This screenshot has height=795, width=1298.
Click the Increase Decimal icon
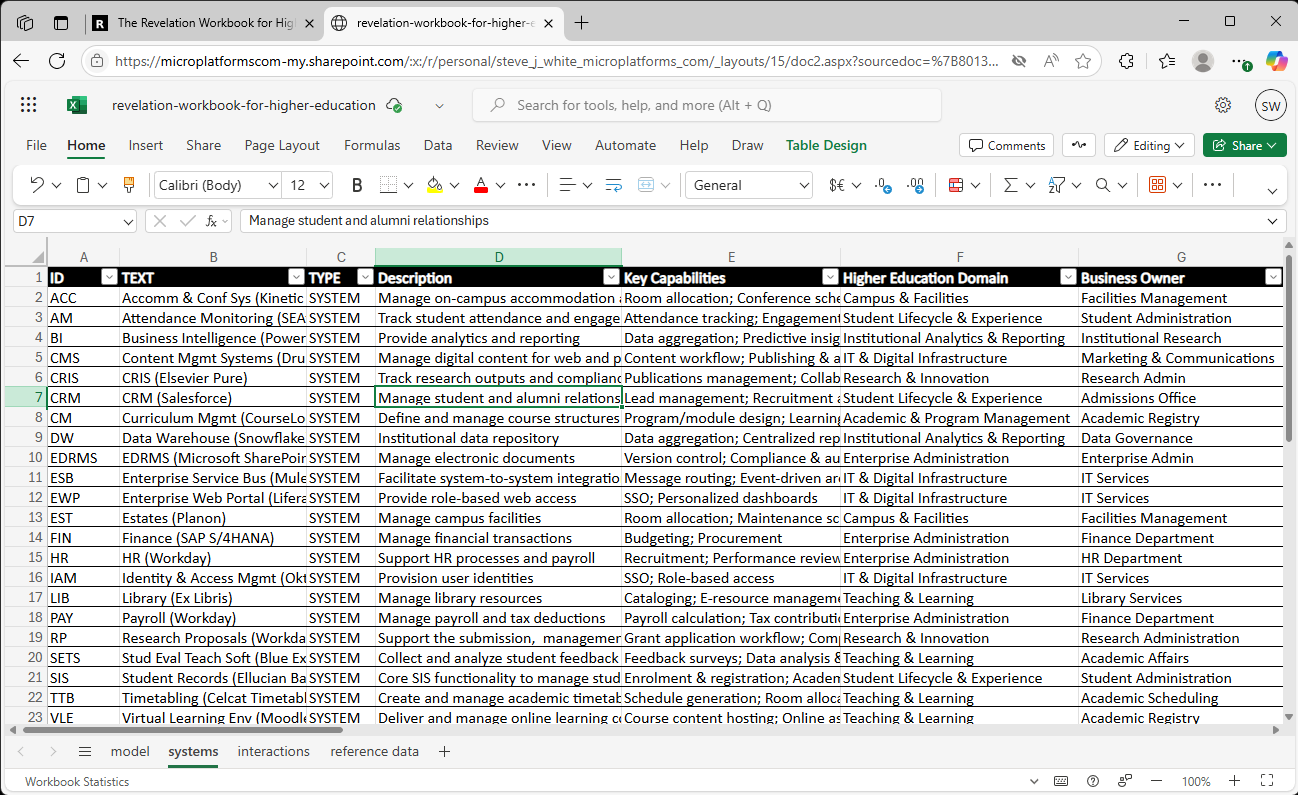click(916, 185)
